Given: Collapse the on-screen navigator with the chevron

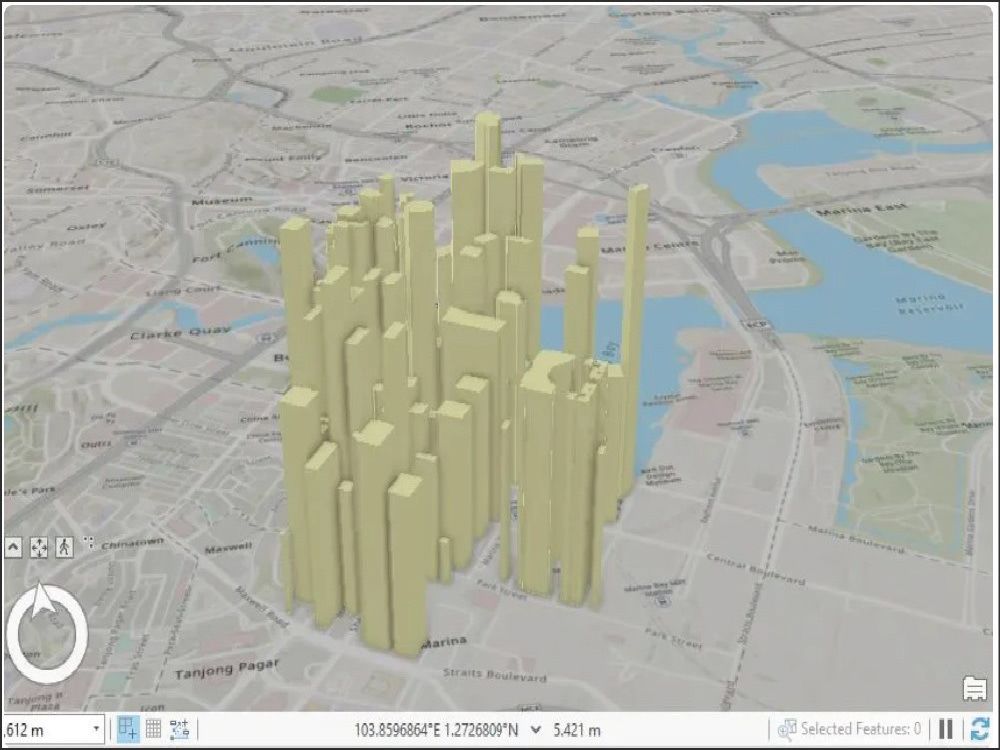Looking at the screenshot, I should click(14, 545).
